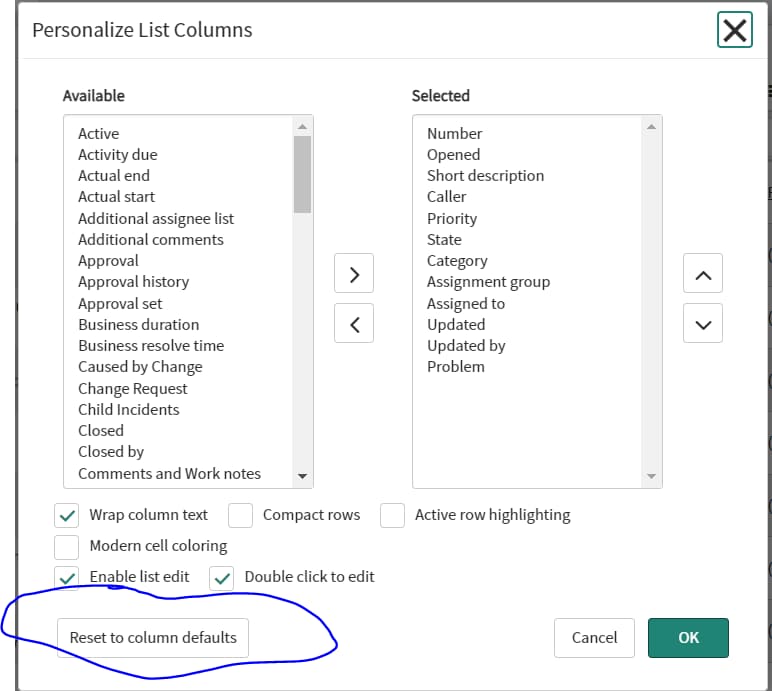Move selected column up with chevron
This screenshot has width=772, height=691.
click(703, 273)
